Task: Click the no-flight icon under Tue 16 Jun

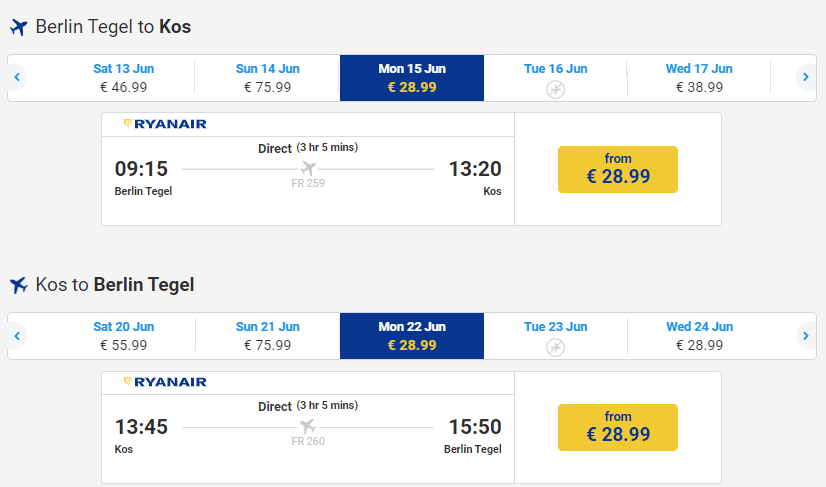Action: [x=555, y=90]
